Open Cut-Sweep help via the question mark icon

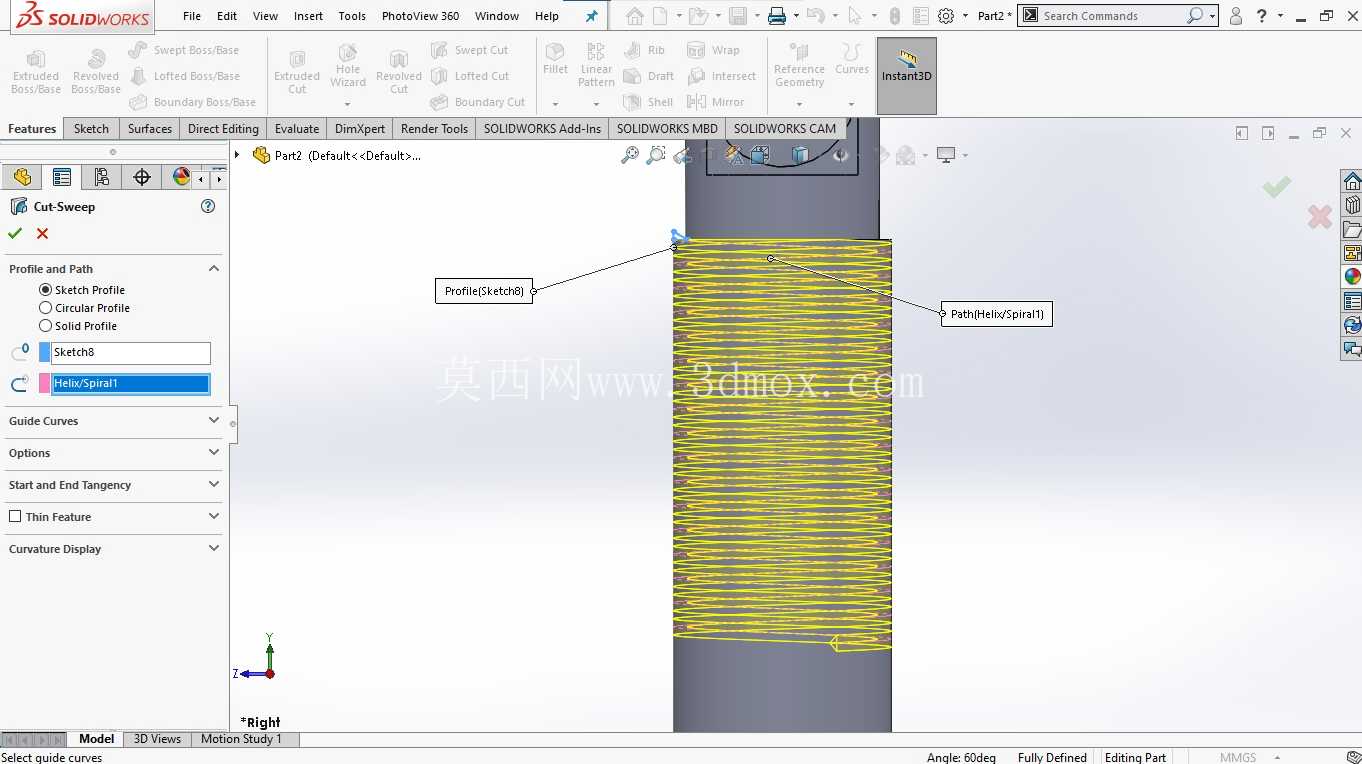point(208,206)
